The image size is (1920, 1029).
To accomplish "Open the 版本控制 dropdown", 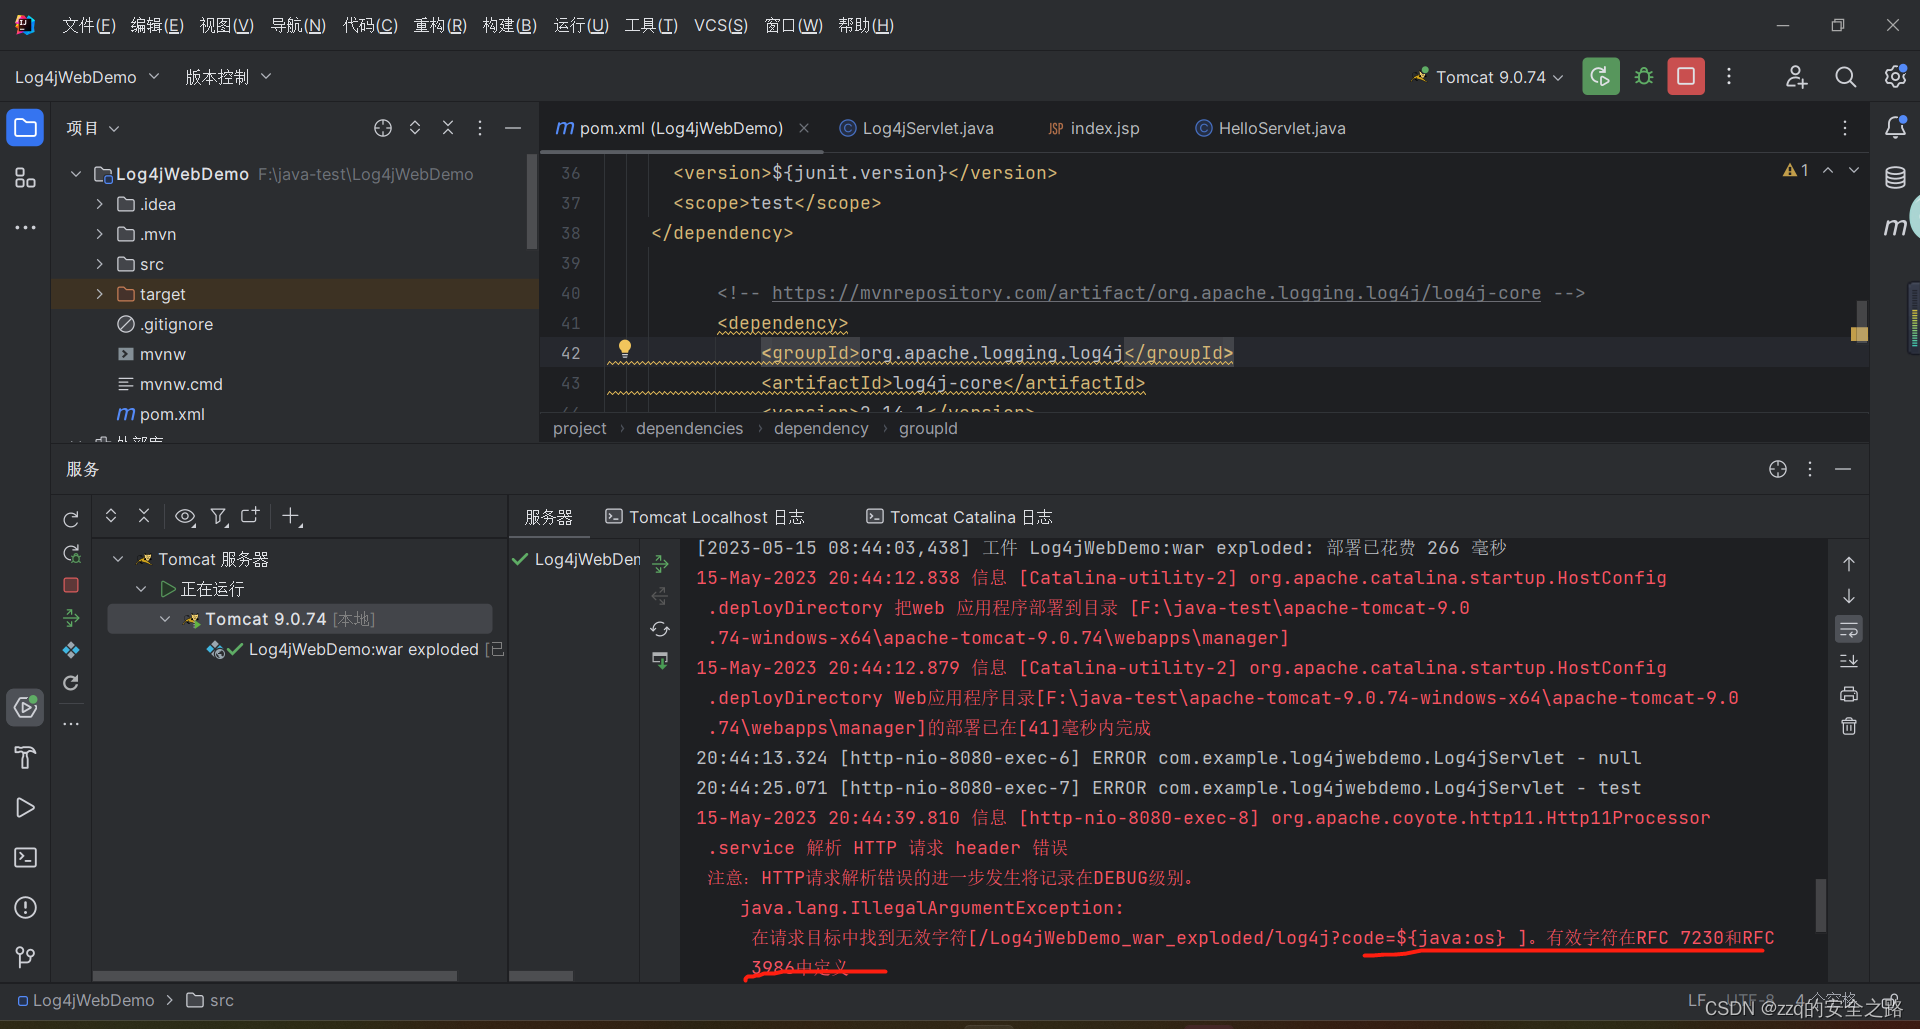I will tap(228, 77).
